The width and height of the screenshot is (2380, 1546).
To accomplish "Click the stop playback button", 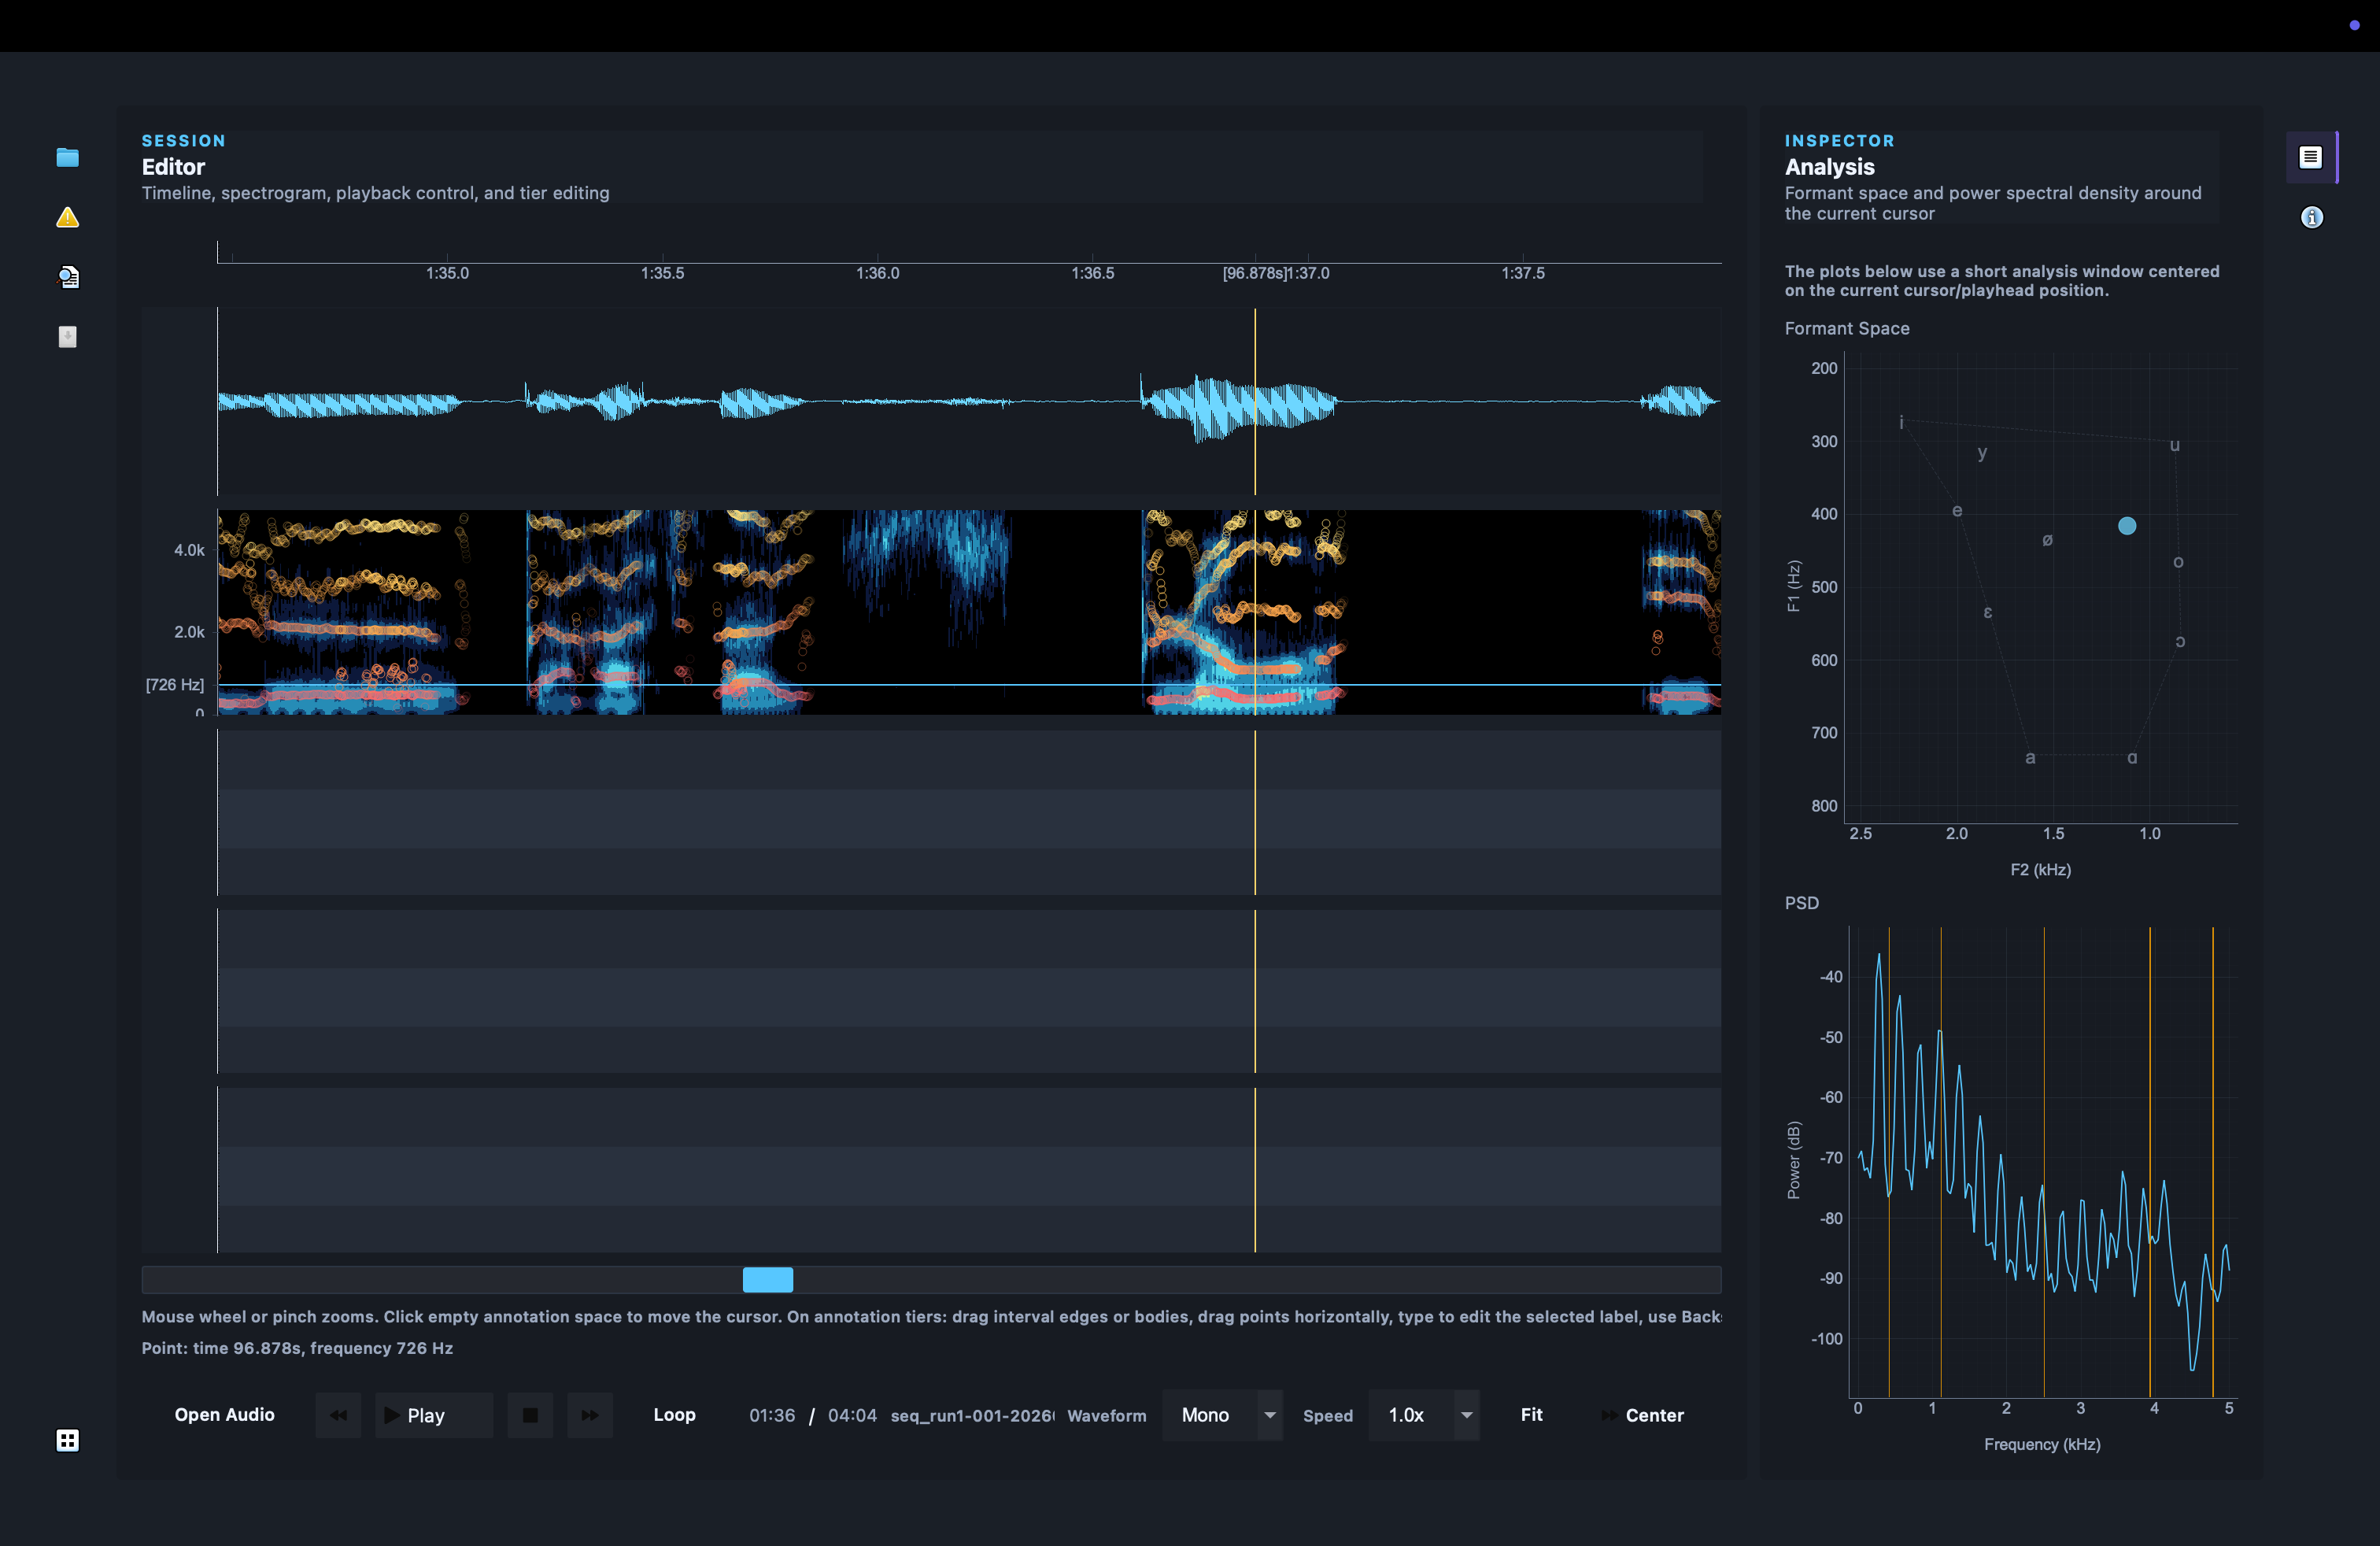I will 530,1415.
